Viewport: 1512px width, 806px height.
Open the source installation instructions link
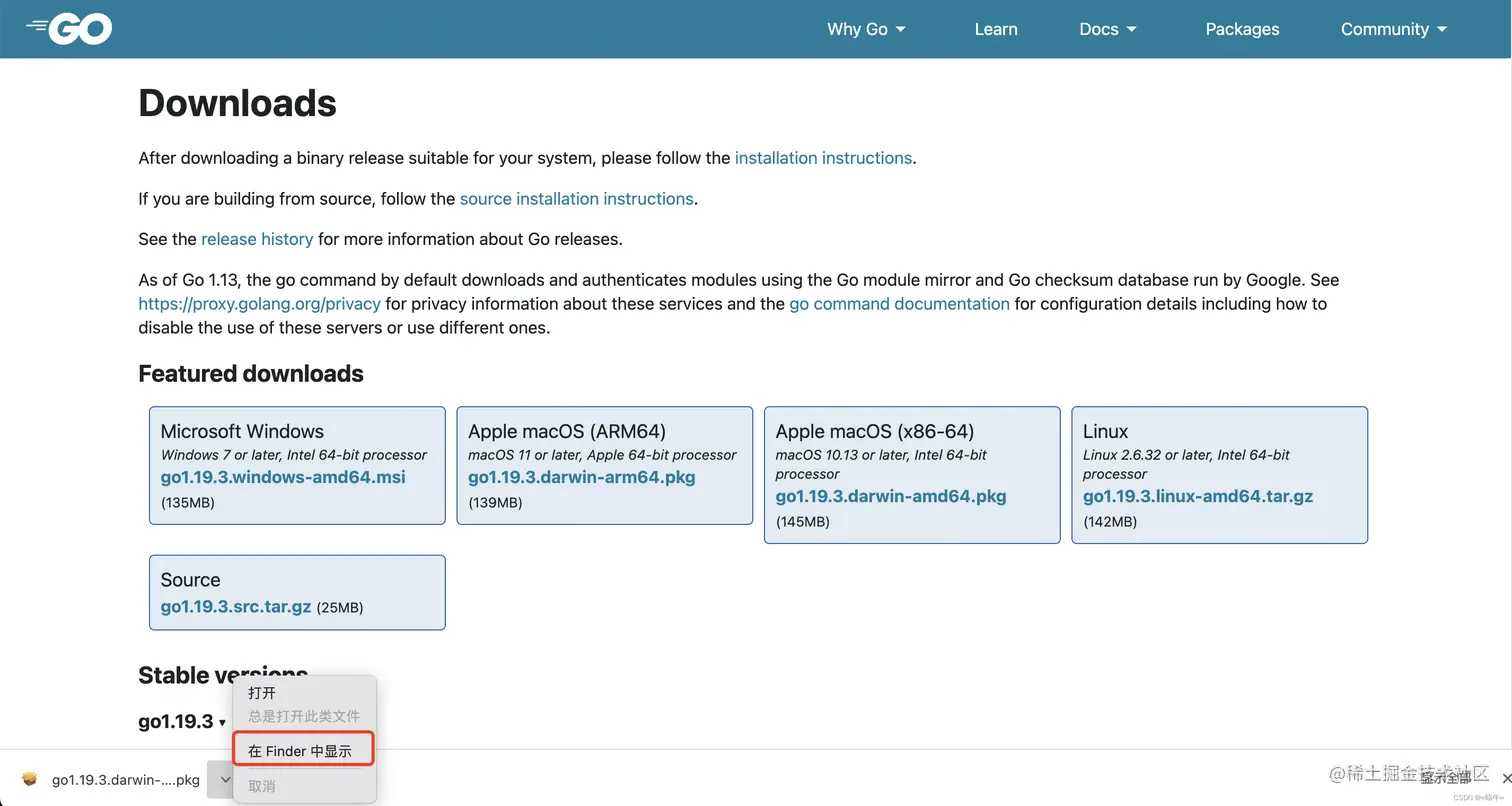(576, 199)
